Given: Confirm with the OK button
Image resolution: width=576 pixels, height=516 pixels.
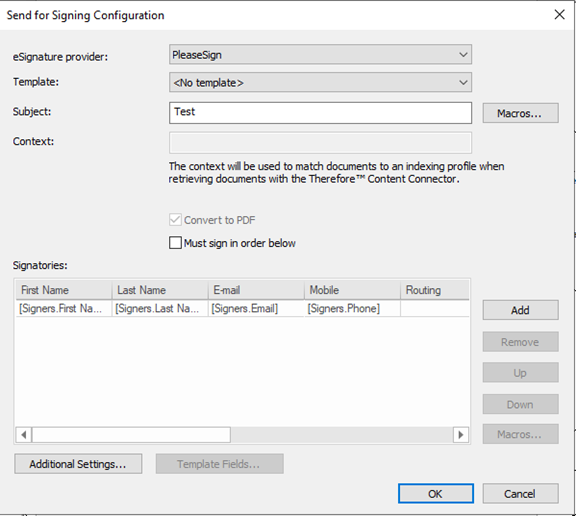Looking at the screenshot, I should (436, 494).
